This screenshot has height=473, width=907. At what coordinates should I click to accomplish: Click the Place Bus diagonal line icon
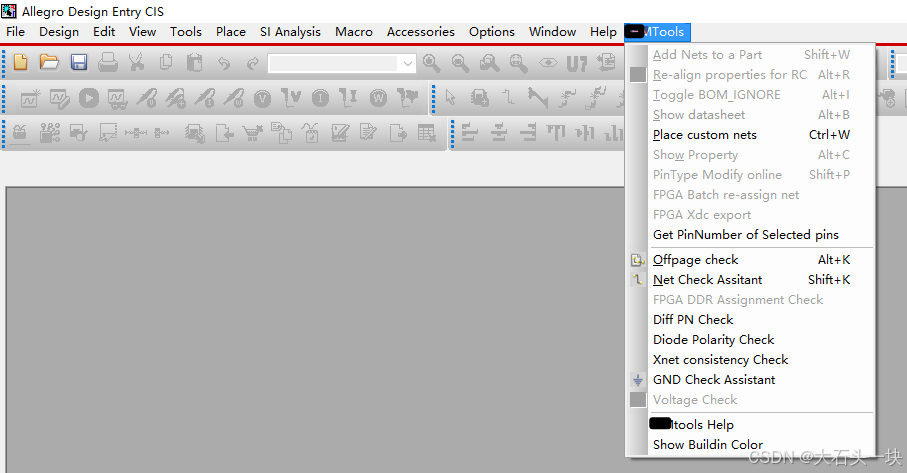click(x=537, y=98)
